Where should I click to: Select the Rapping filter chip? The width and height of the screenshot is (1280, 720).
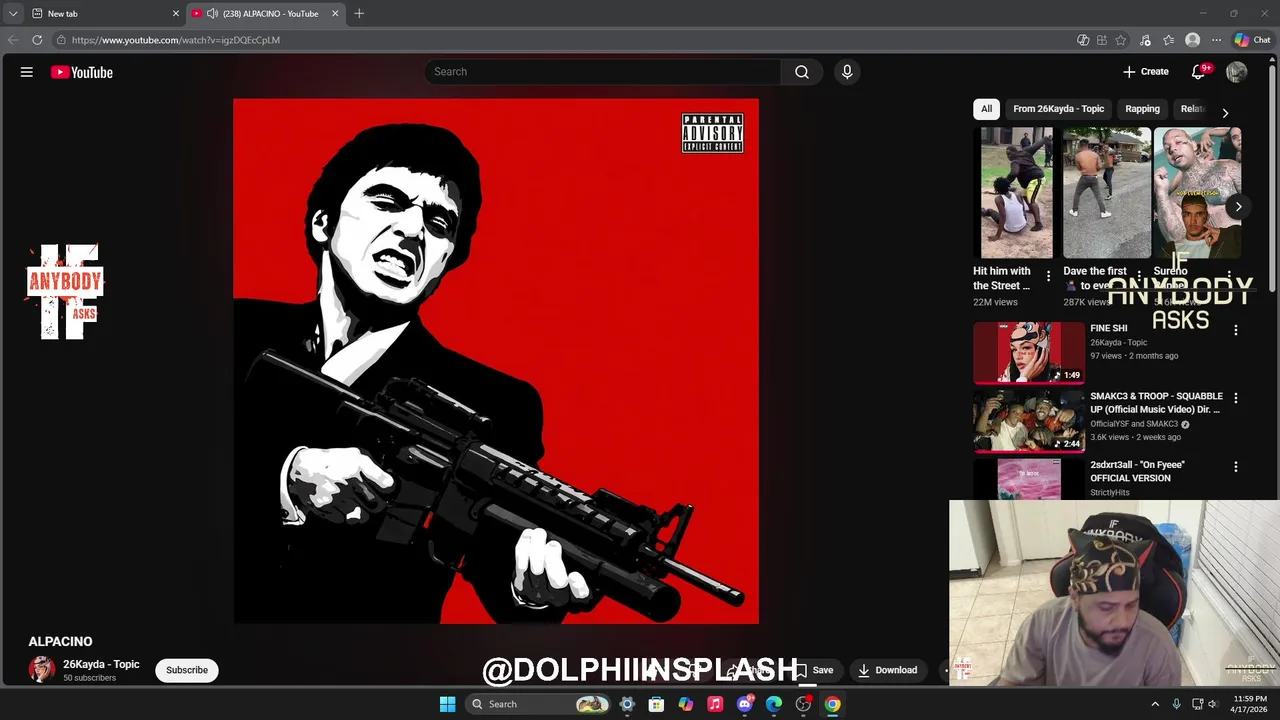1142,109
